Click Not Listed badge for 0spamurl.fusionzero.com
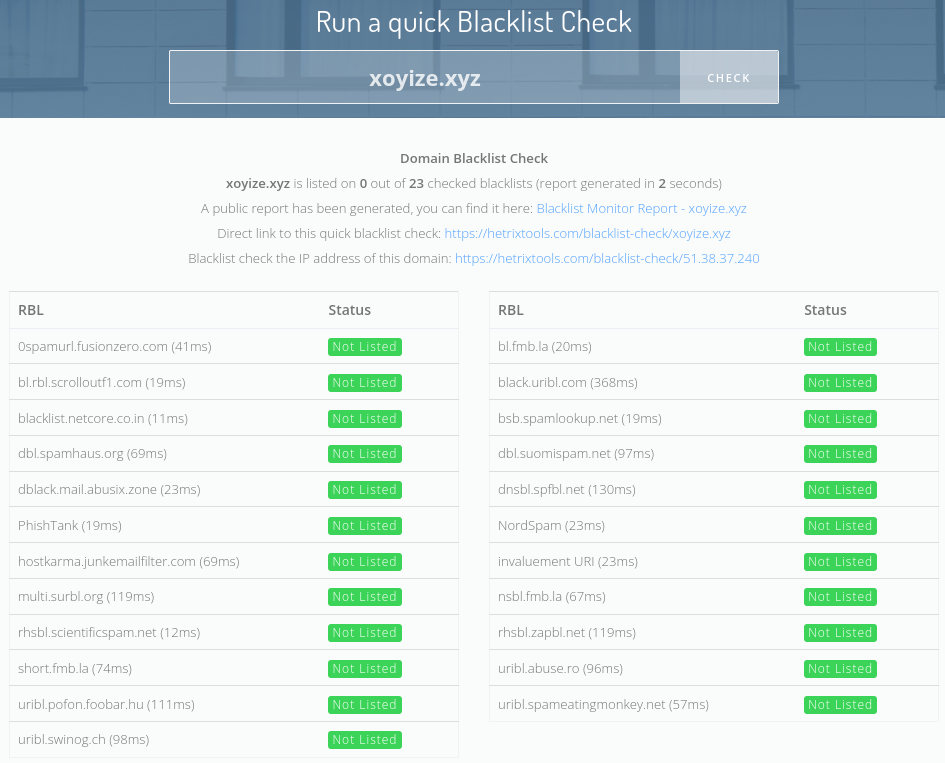 (365, 347)
